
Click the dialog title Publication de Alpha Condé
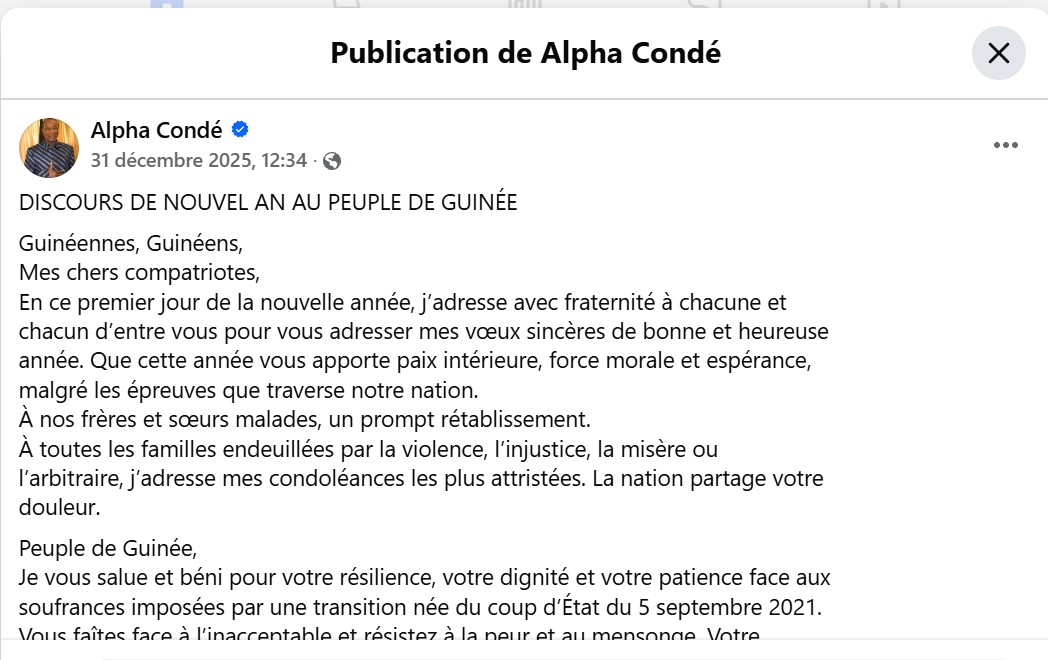click(525, 53)
